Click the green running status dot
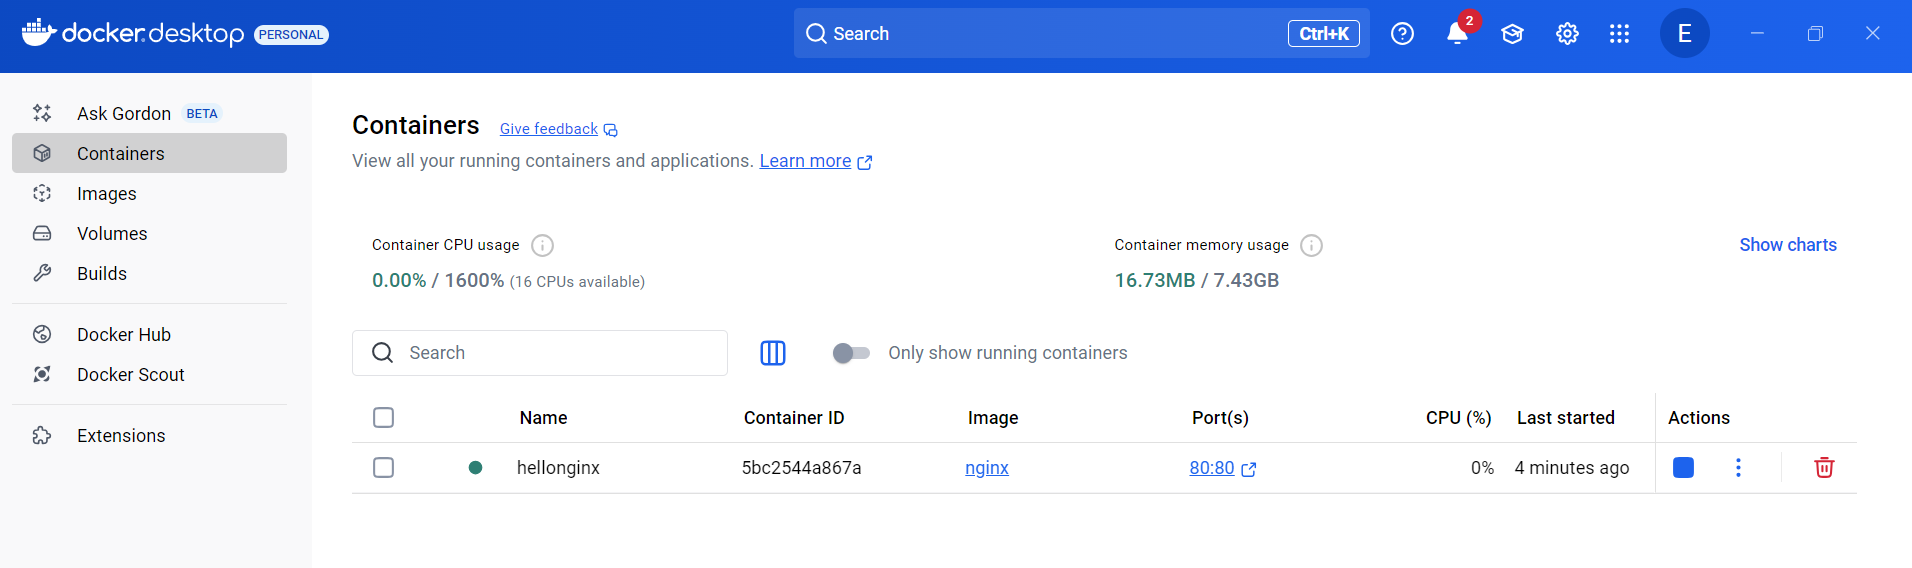Image resolution: width=1912 pixels, height=568 pixels. pyautogui.click(x=476, y=468)
